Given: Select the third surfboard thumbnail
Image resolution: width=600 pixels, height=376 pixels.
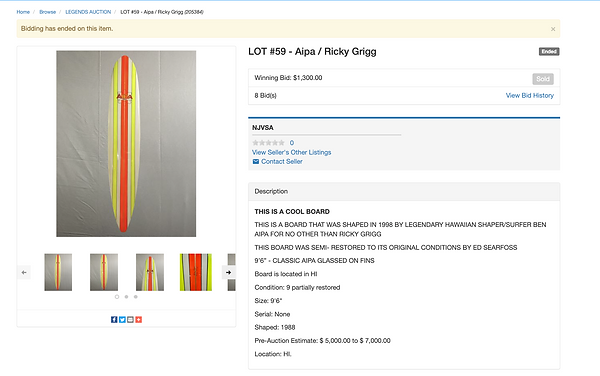Looking at the screenshot, I should pyautogui.click(x=150, y=272).
